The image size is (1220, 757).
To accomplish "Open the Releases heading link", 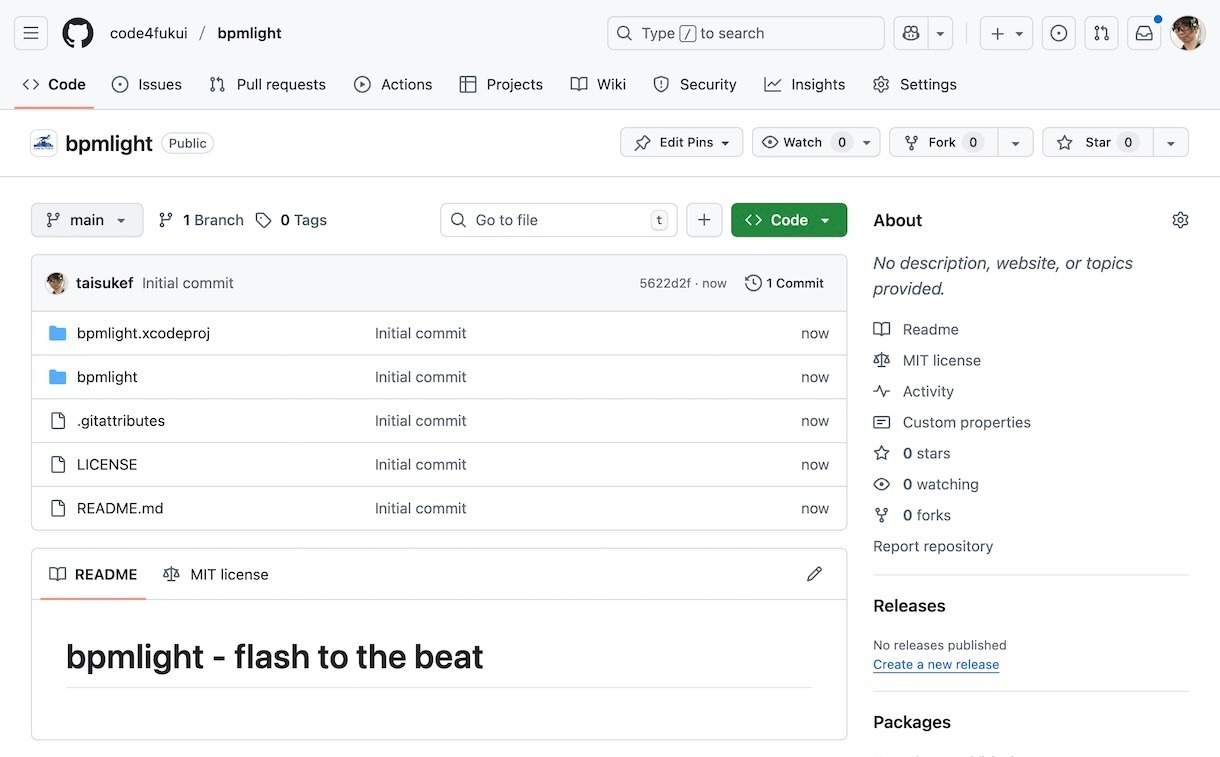I will tap(909, 606).
